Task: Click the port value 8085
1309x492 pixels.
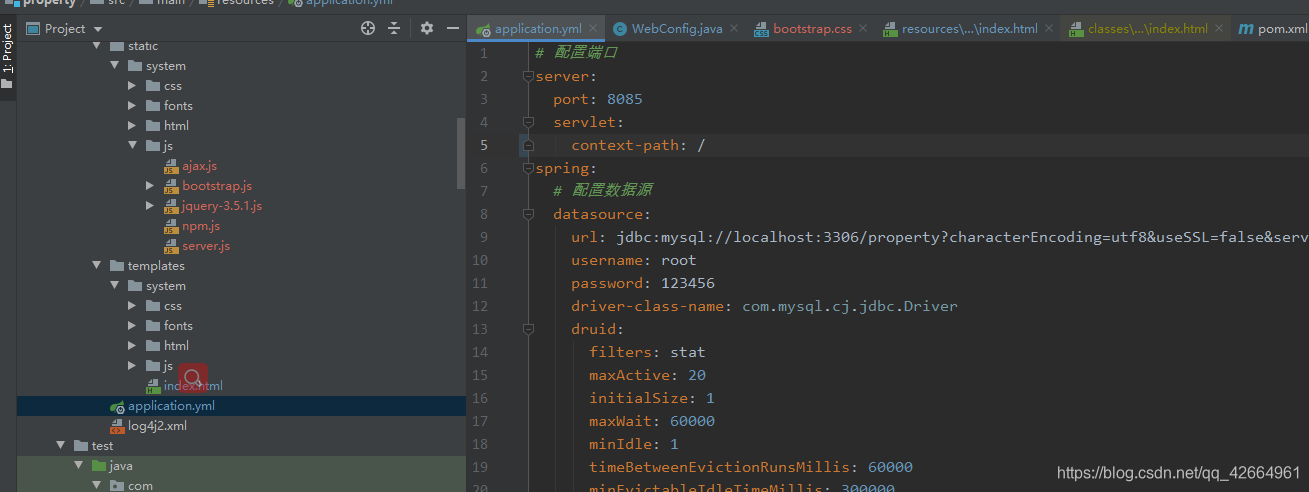Action: coord(625,99)
